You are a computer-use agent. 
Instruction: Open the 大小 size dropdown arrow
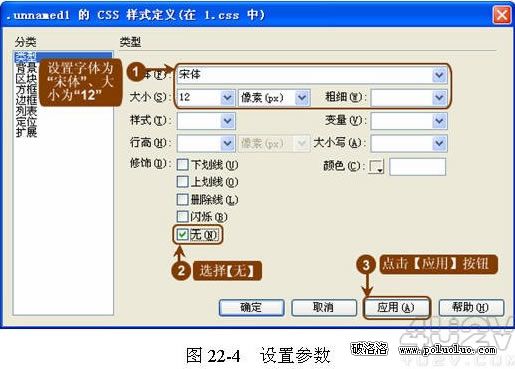pyautogui.click(x=227, y=97)
